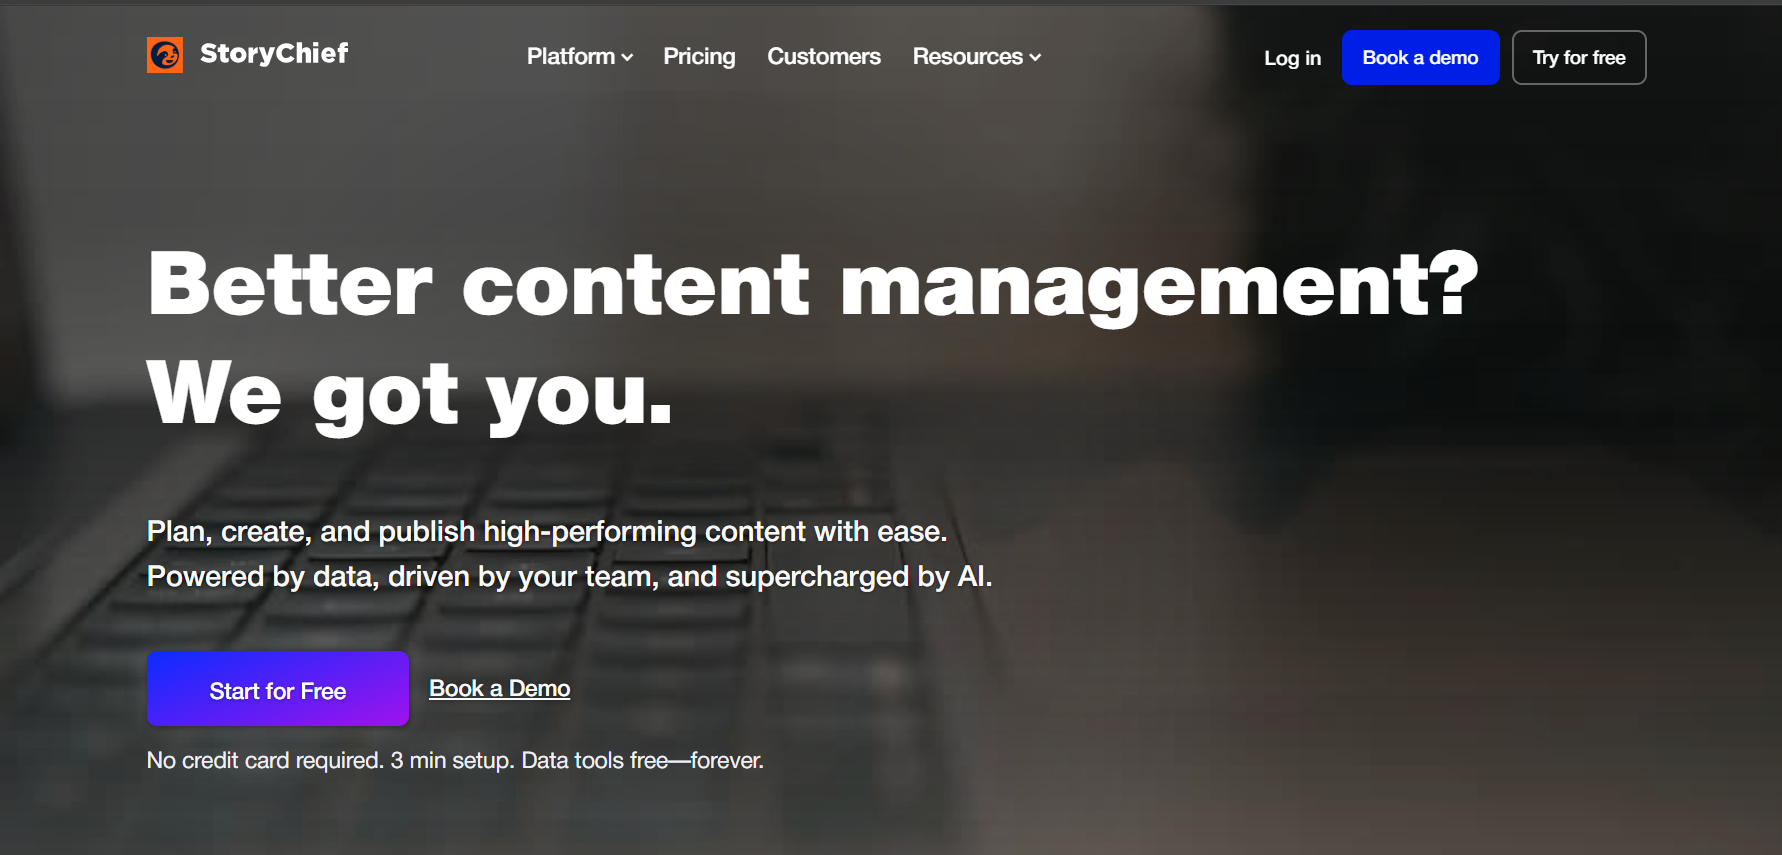The image size is (1782, 855).
Task: Go to the StoryChief home wordmark
Action: 274,54
